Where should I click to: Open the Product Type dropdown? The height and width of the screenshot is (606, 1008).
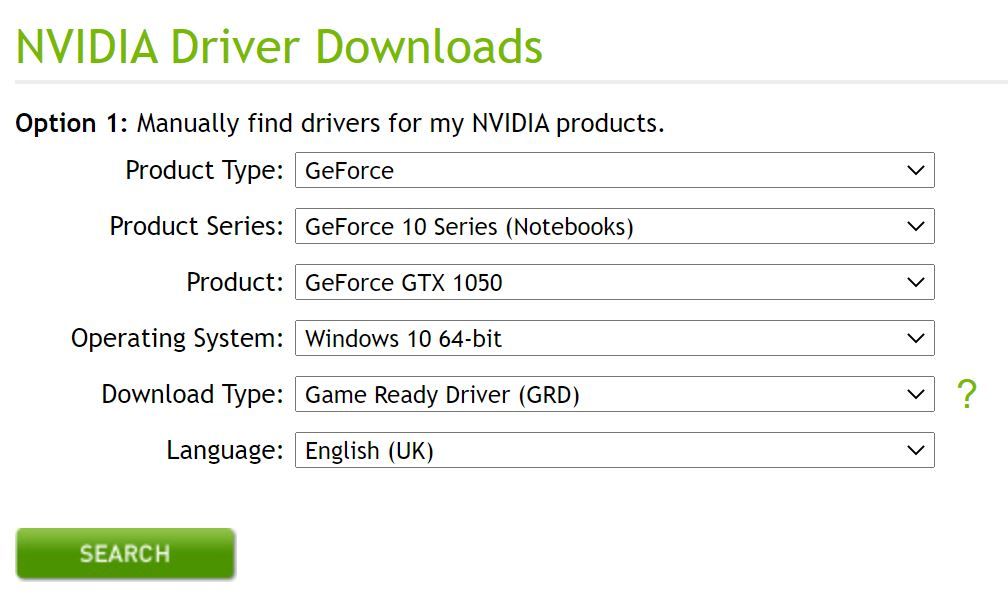click(615, 170)
